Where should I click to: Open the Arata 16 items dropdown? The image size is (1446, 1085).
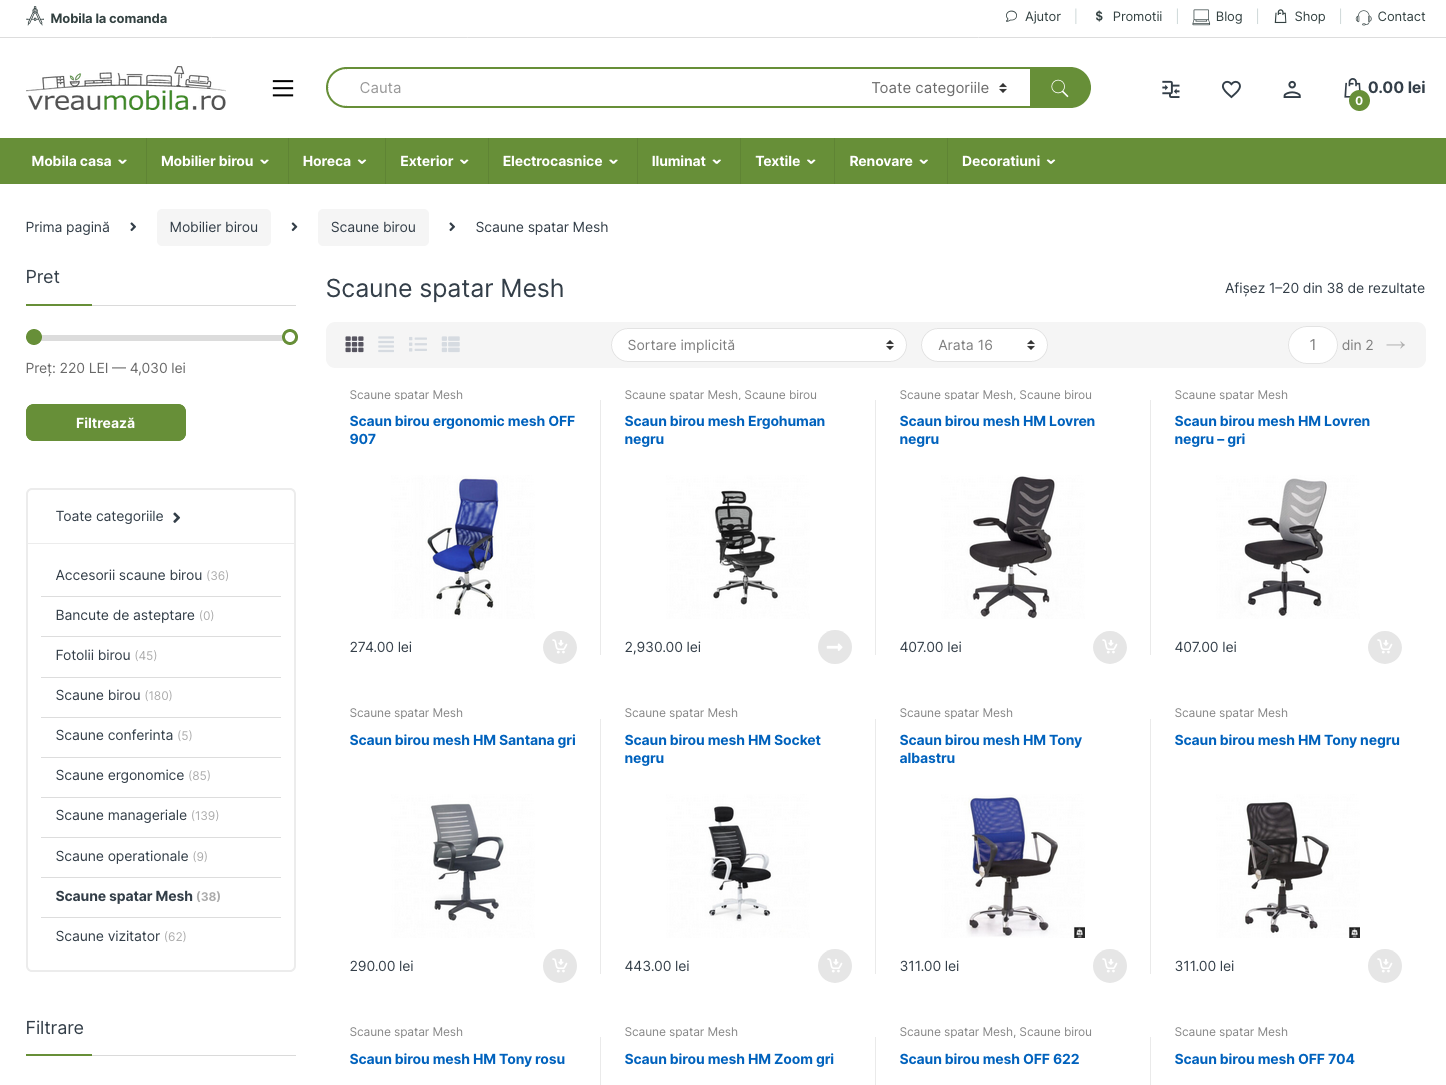click(984, 345)
